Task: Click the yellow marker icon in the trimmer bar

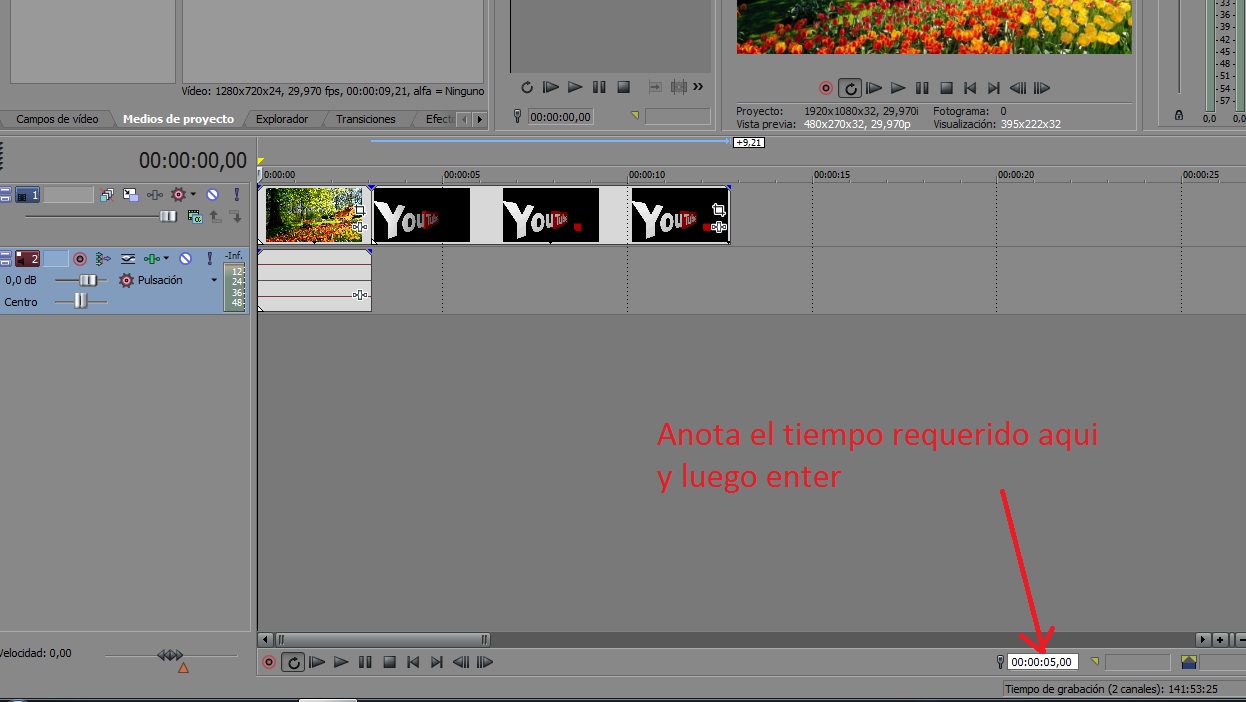Action: (634, 116)
